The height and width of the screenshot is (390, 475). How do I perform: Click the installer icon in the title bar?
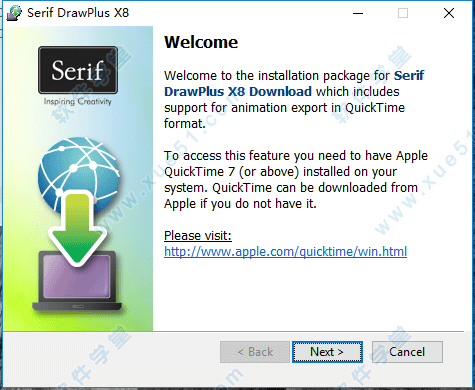coord(14,13)
